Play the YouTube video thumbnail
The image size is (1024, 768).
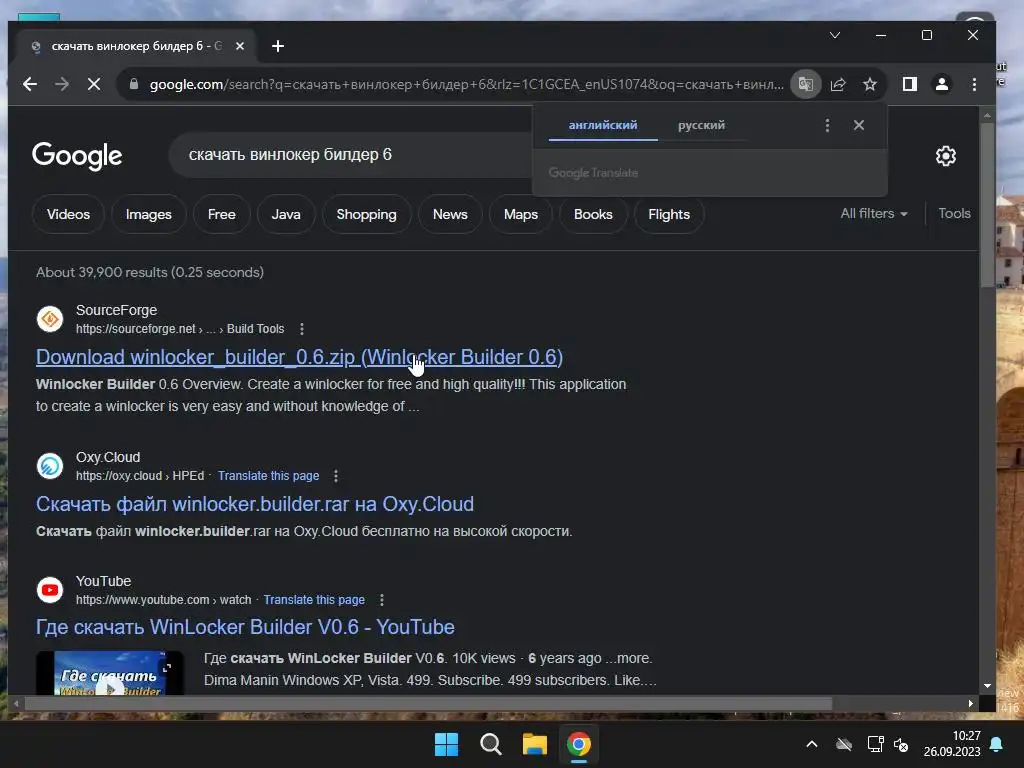click(x=110, y=673)
